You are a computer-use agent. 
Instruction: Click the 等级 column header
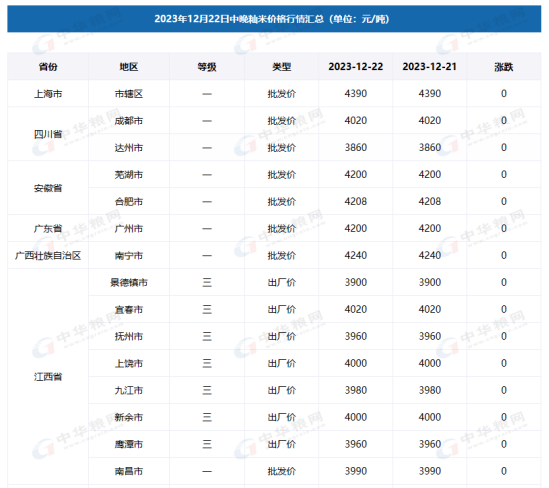point(207,67)
